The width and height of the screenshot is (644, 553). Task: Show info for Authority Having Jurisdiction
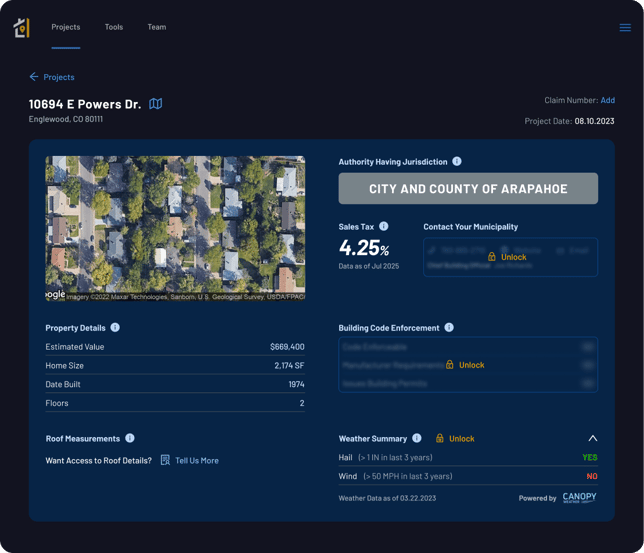point(457,161)
